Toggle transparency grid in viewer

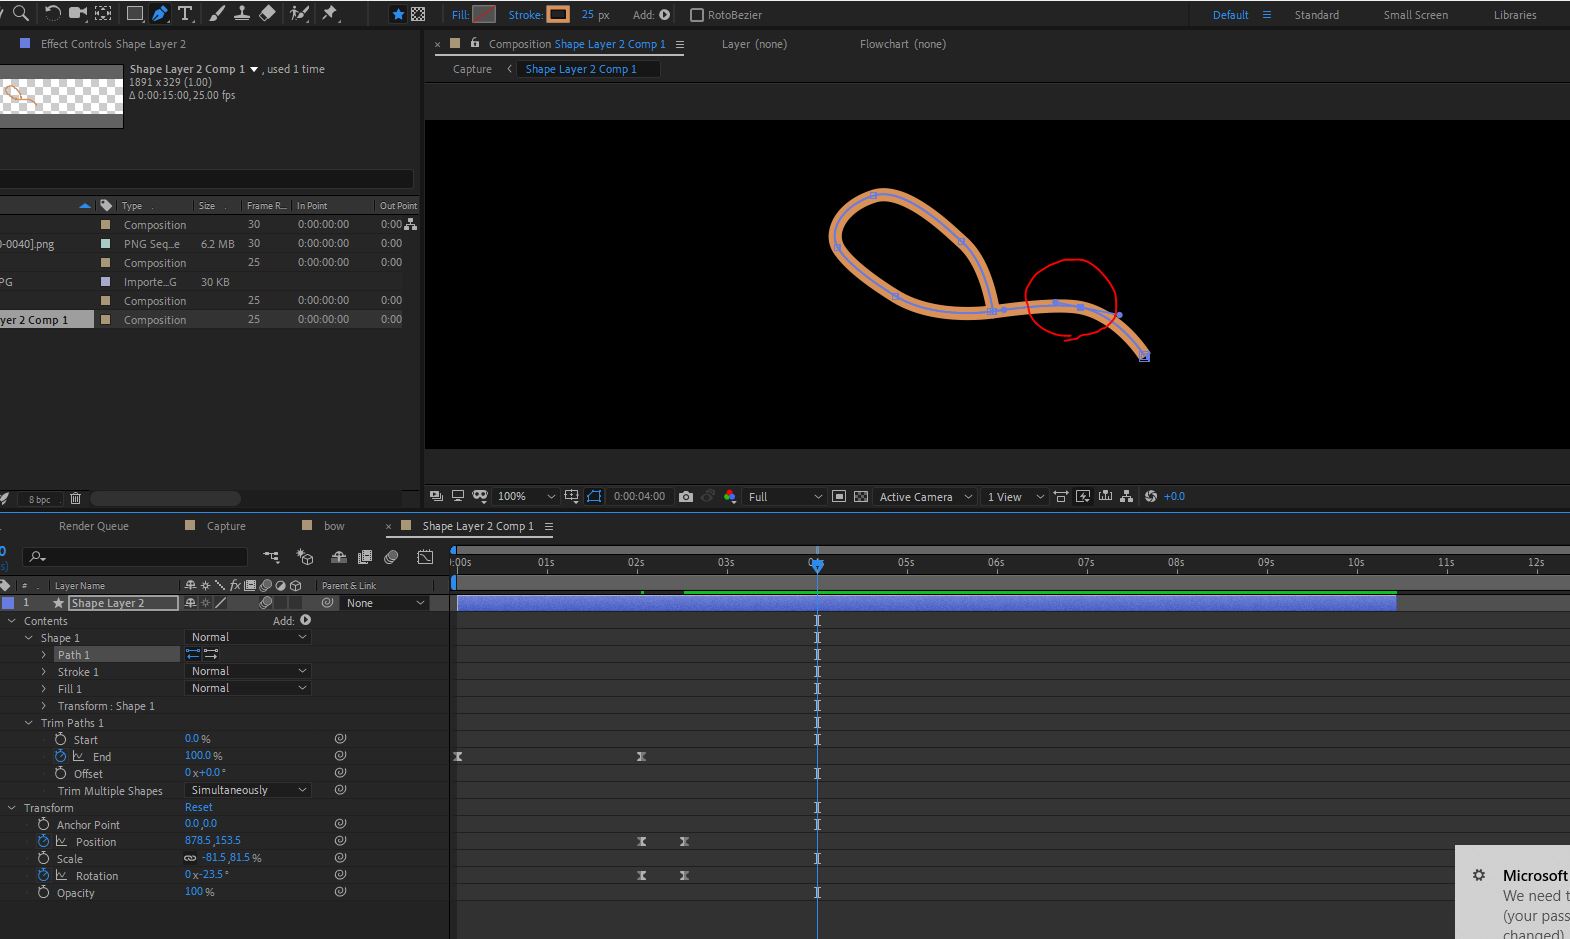pyautogui.click(x=860, y=497)
